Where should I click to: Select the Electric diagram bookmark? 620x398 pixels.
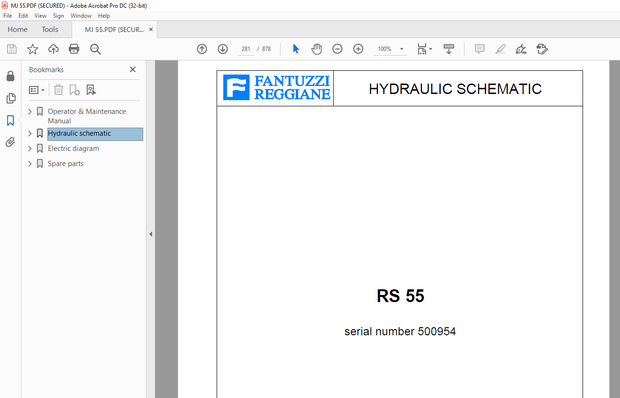74,149
